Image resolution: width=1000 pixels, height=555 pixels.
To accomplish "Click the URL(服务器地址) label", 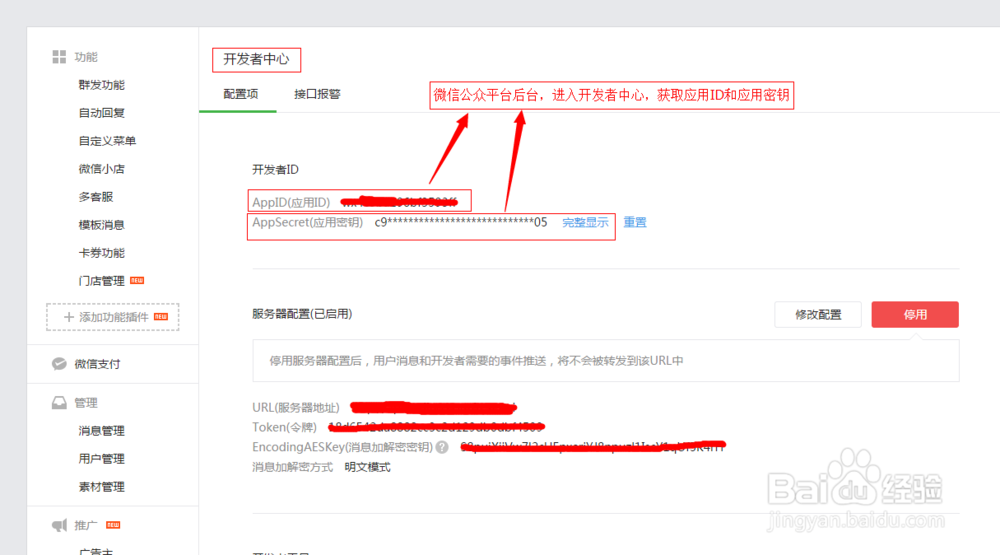I will point(296,408).
